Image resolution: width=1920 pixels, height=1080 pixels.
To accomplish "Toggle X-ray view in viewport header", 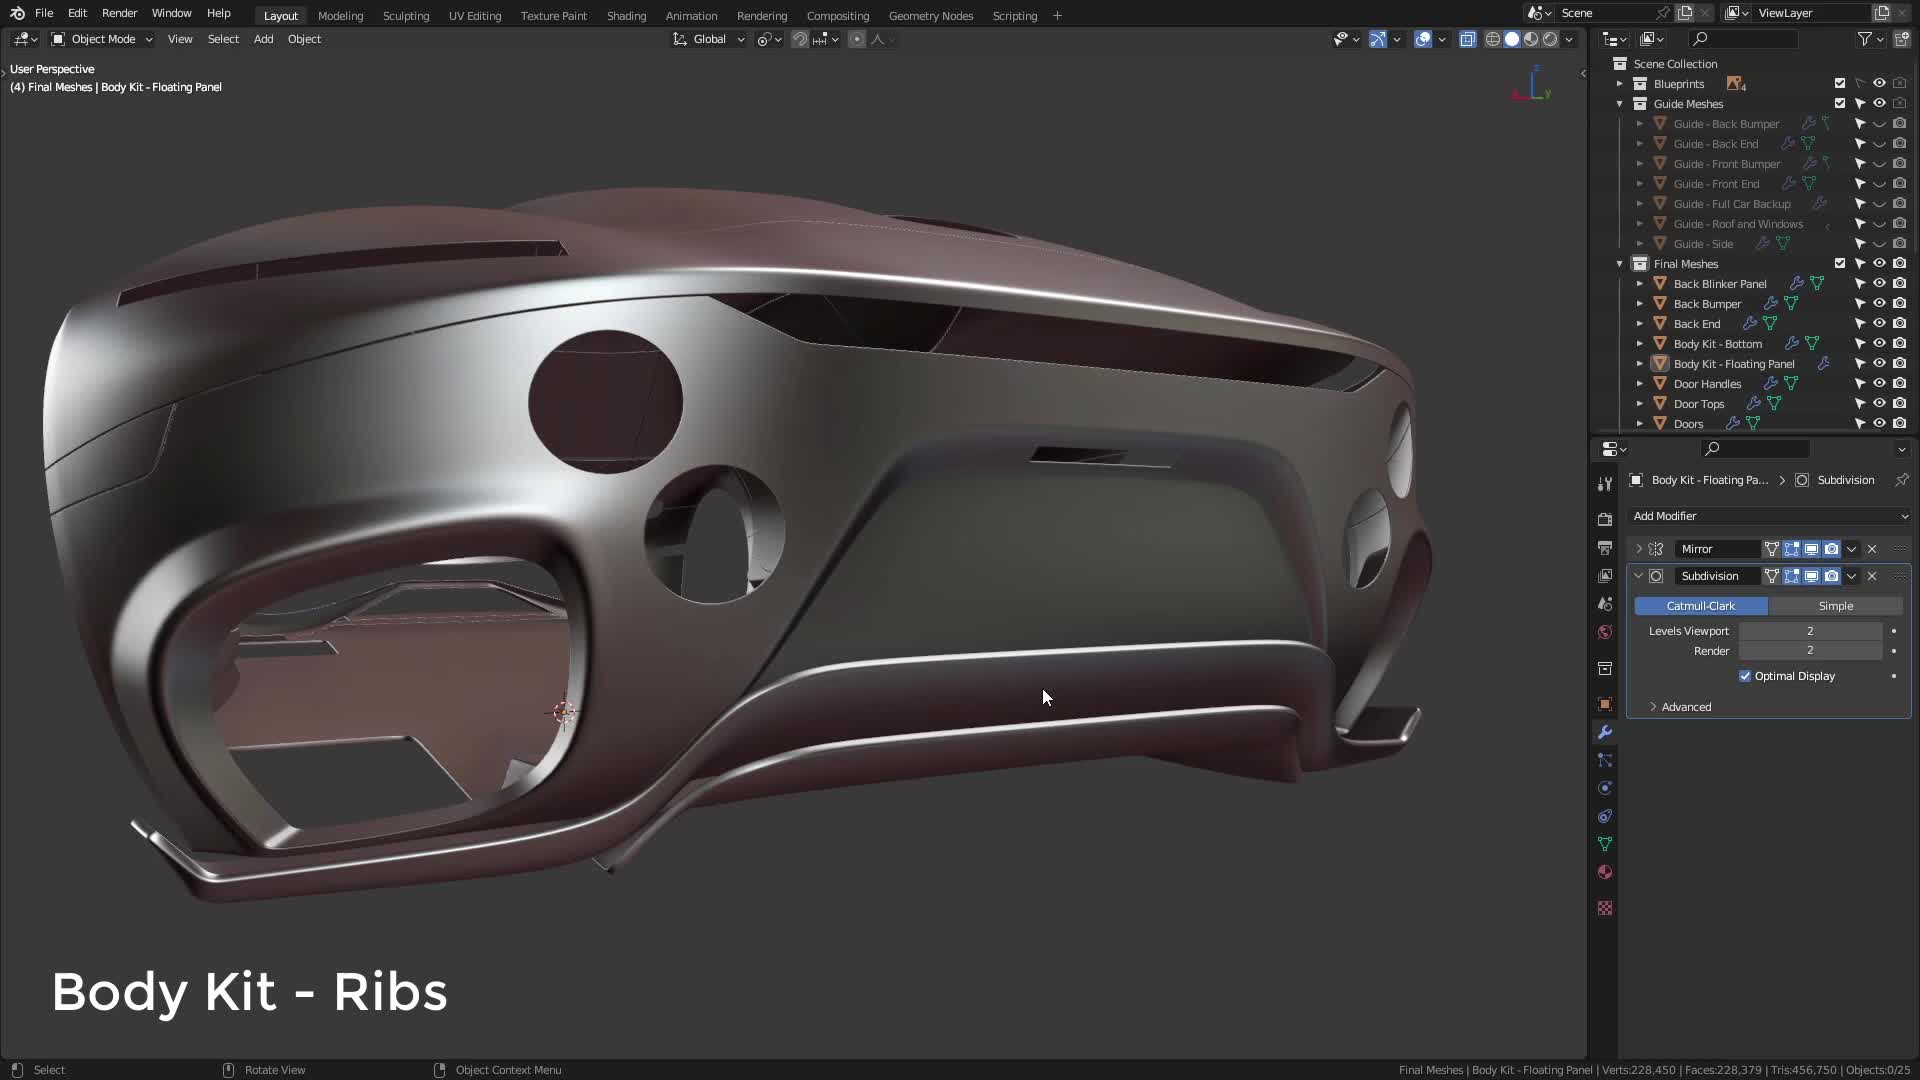I will tap(1467, 39).
